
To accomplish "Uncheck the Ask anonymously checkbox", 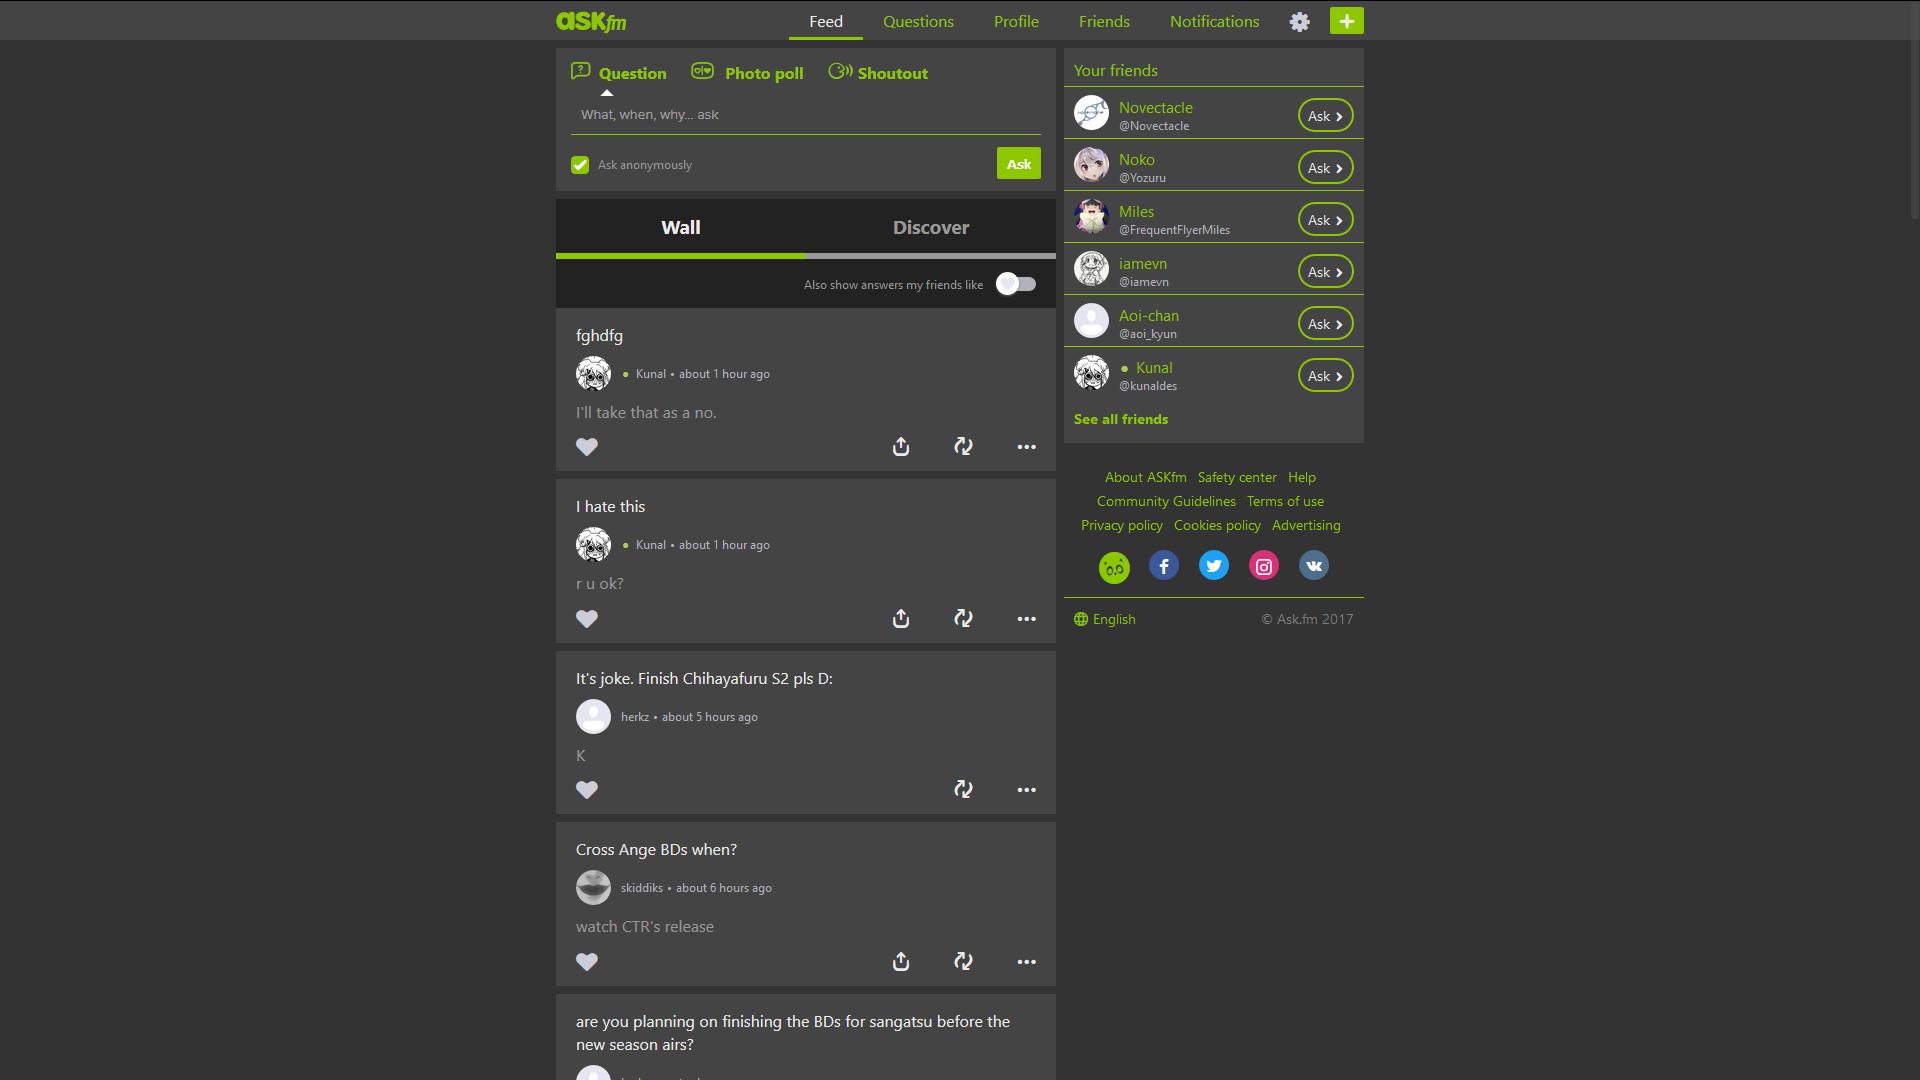I will pyautogui.click(x=580, y=164).
